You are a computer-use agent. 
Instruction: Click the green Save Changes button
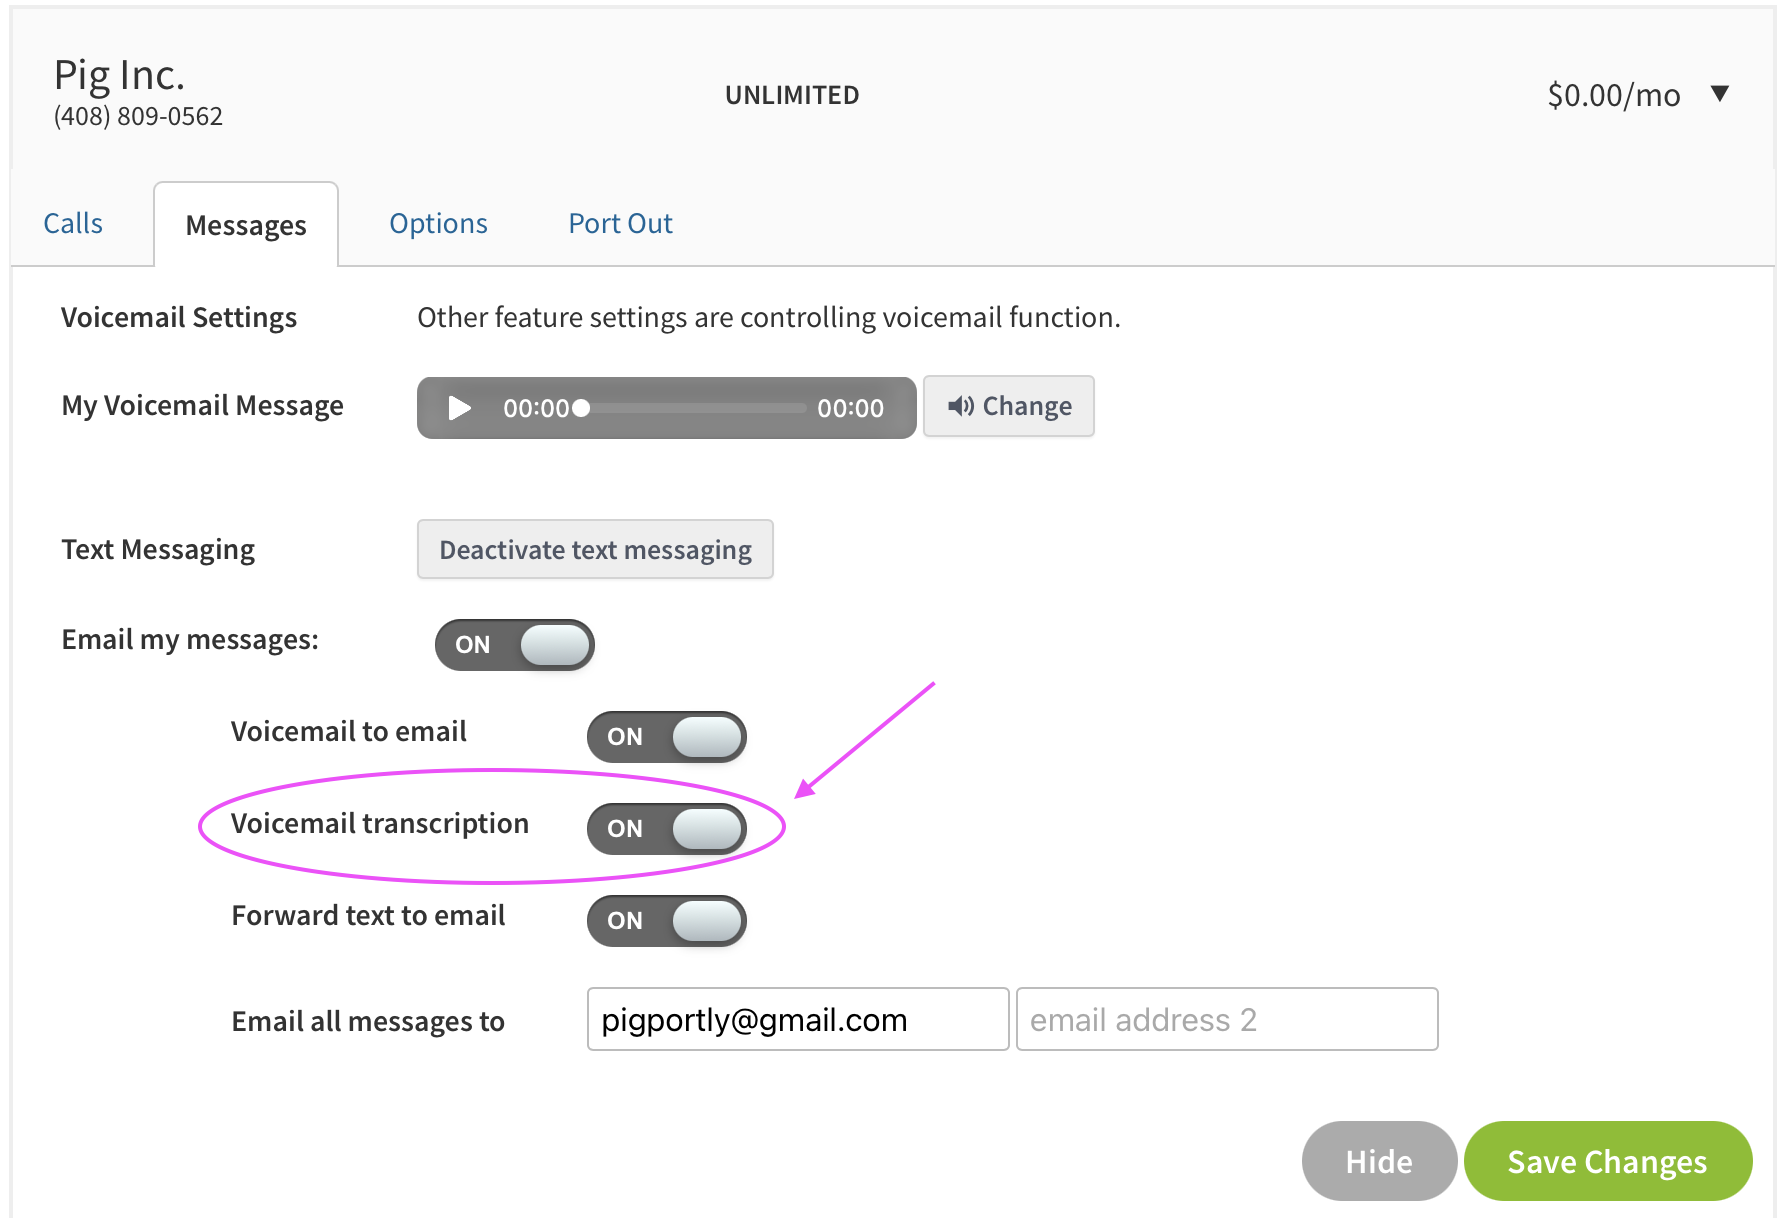(x=1607, y=1161)
